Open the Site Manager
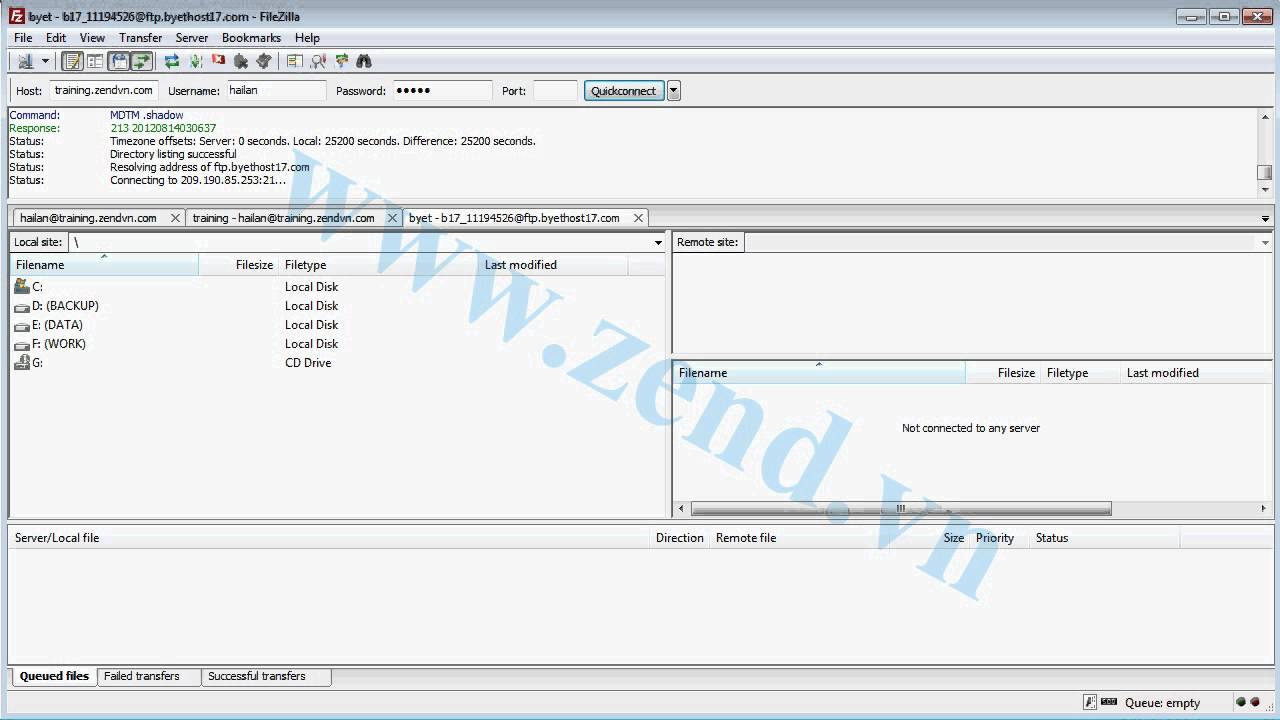 click(25, 61)
